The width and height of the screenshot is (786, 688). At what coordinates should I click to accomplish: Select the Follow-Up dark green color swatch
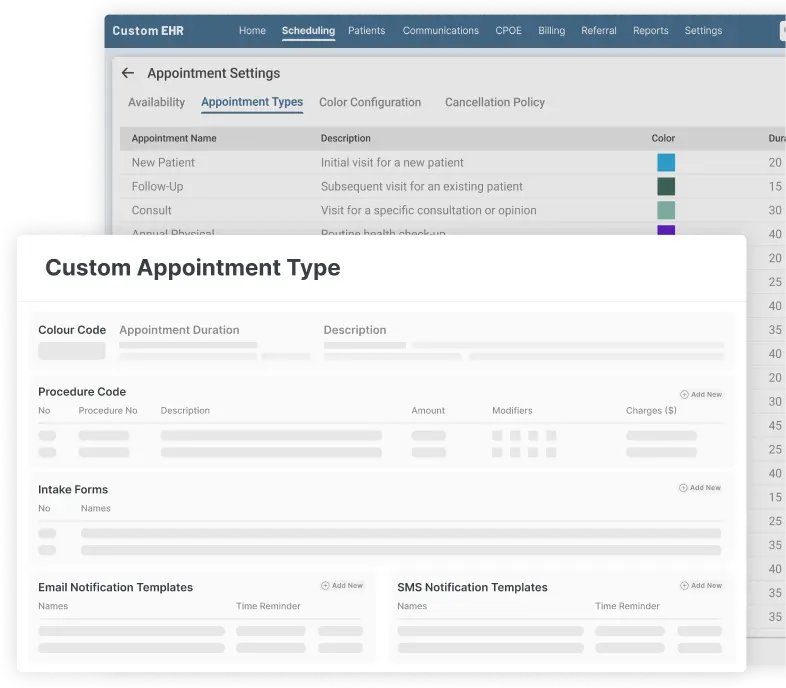pos(666,186)
